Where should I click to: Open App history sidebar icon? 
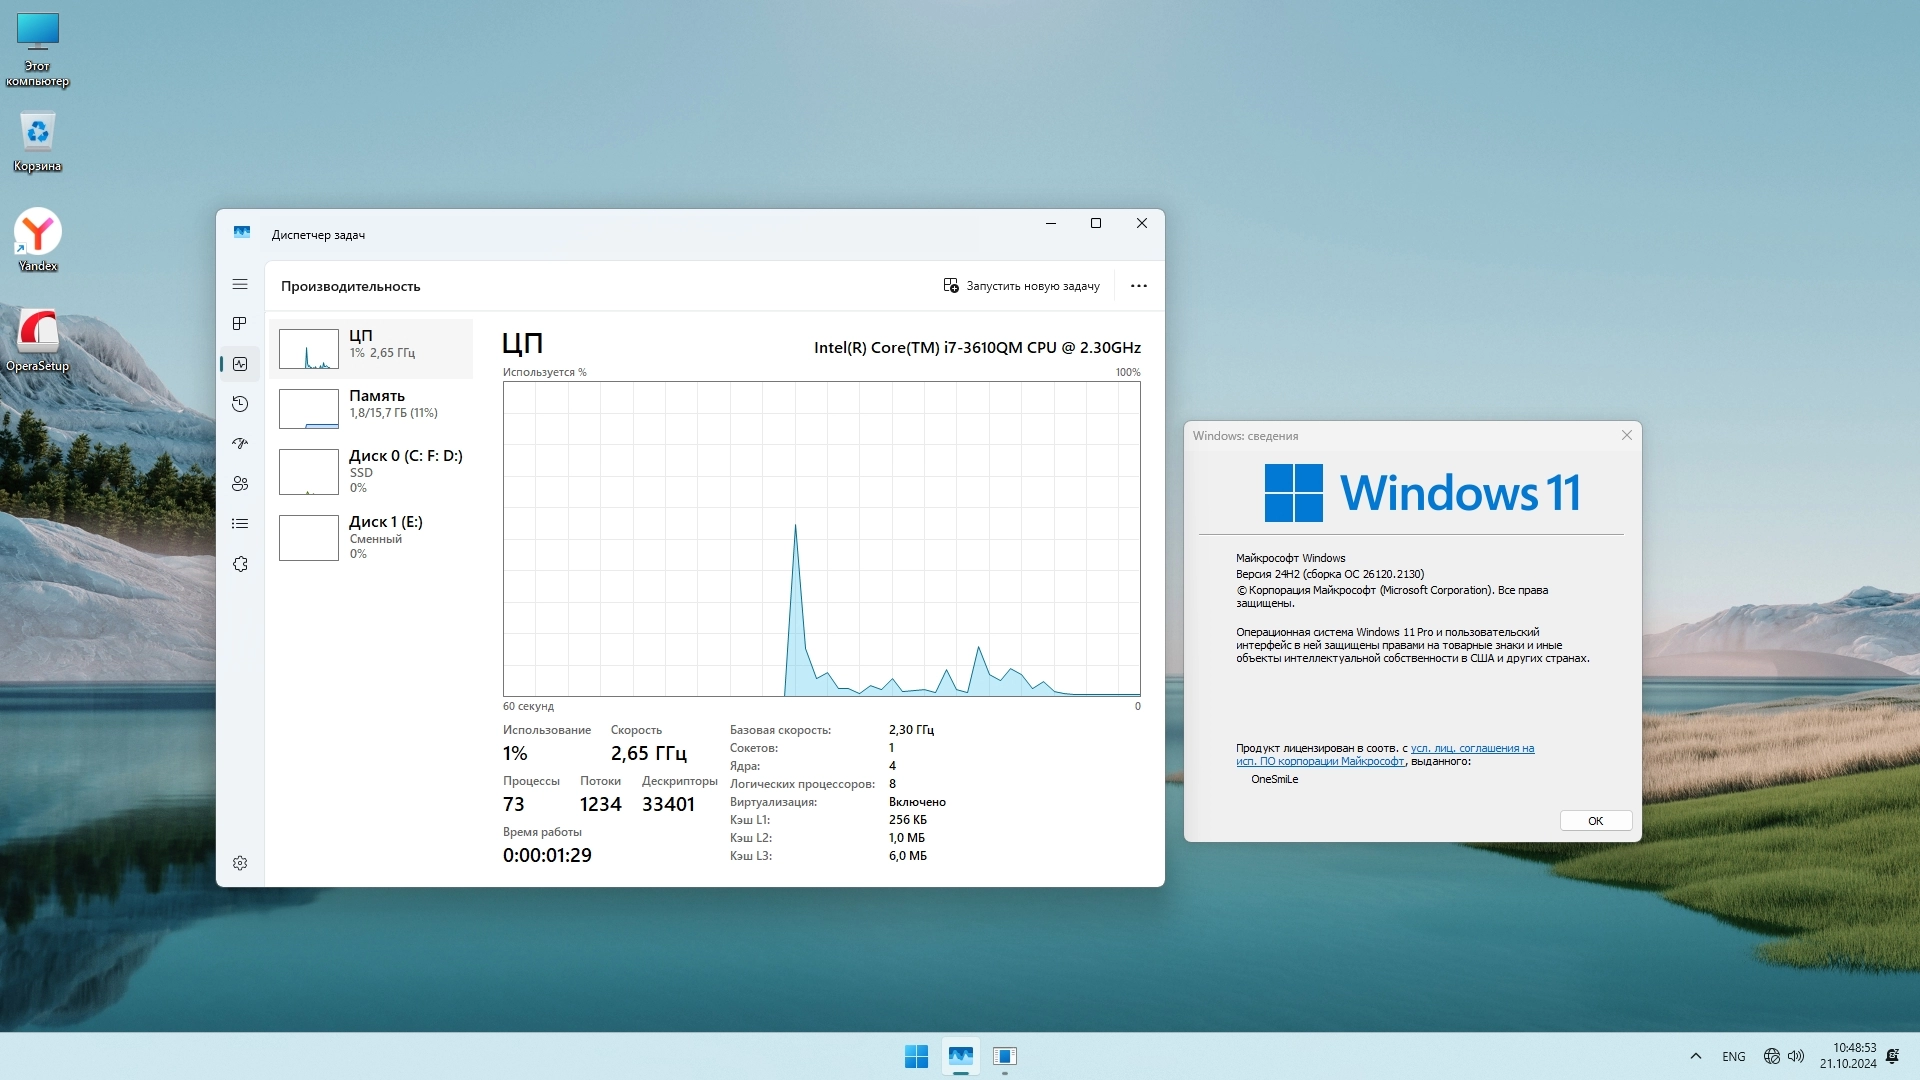[240, 404]
